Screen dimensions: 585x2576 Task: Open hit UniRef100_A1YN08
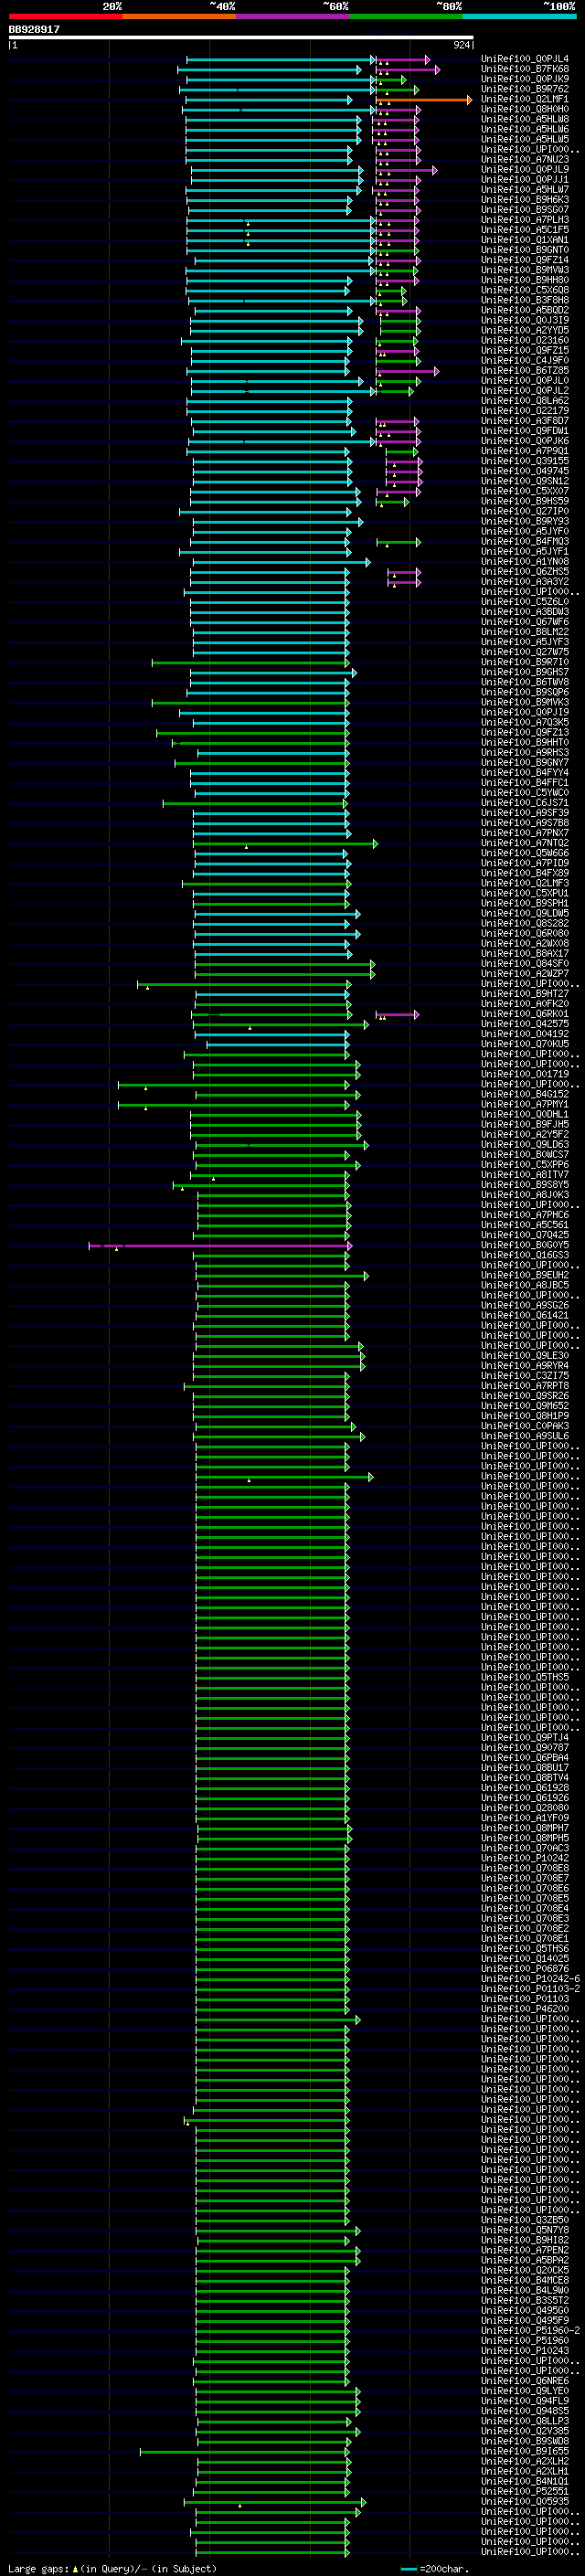pos(525,562)
